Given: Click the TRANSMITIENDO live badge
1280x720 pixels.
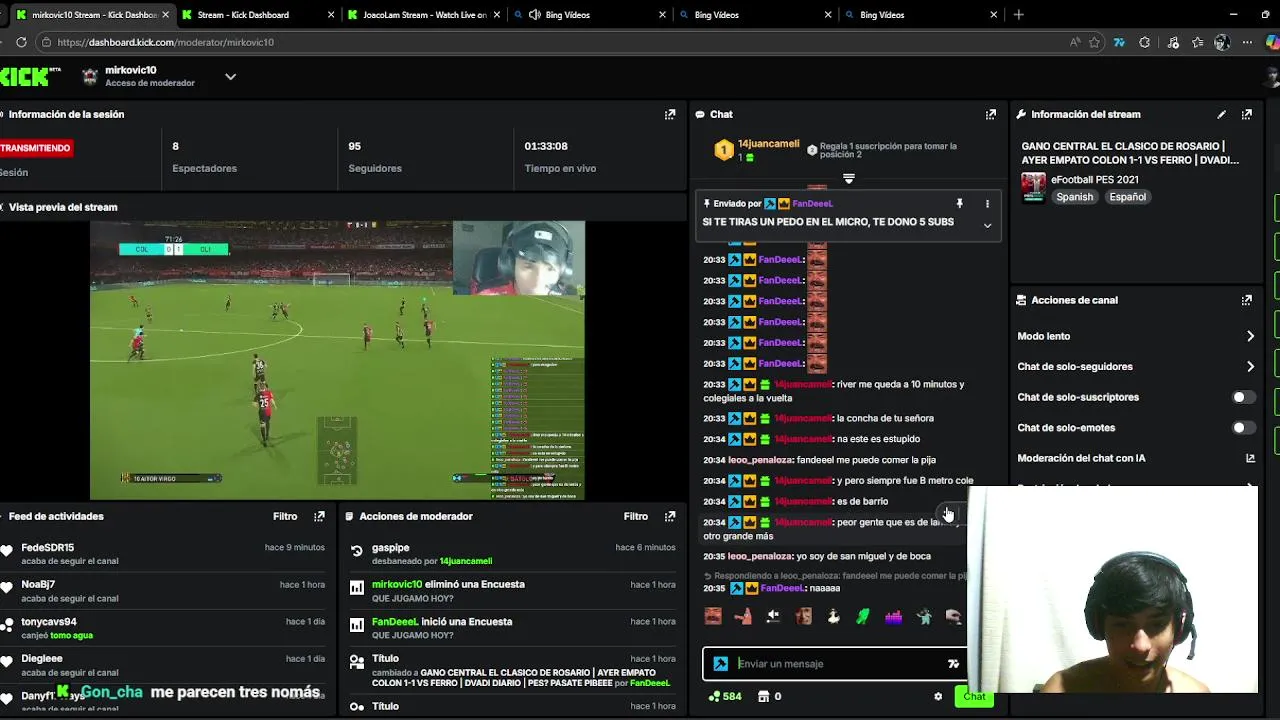Looking at the screenshot, I should tap(37, 148).
